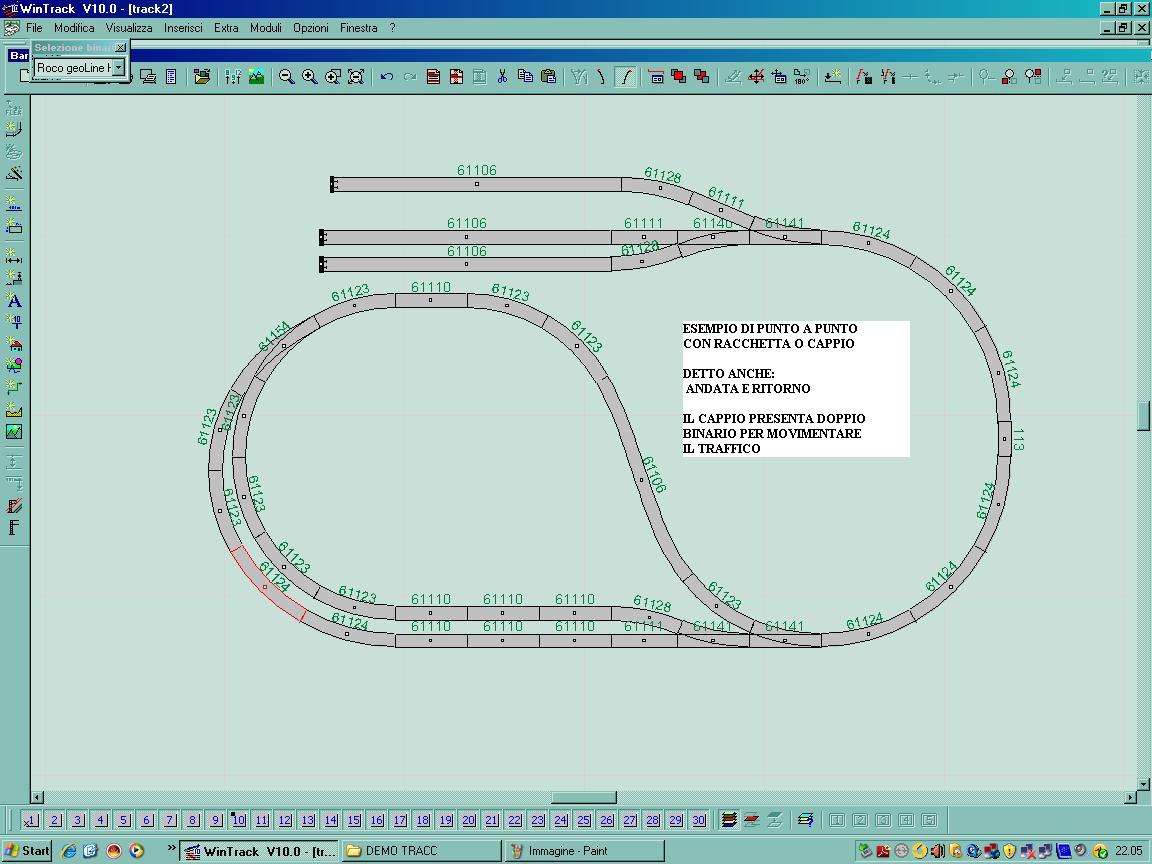
Task: Open the Modifica menu
Action: pos(74,28)
